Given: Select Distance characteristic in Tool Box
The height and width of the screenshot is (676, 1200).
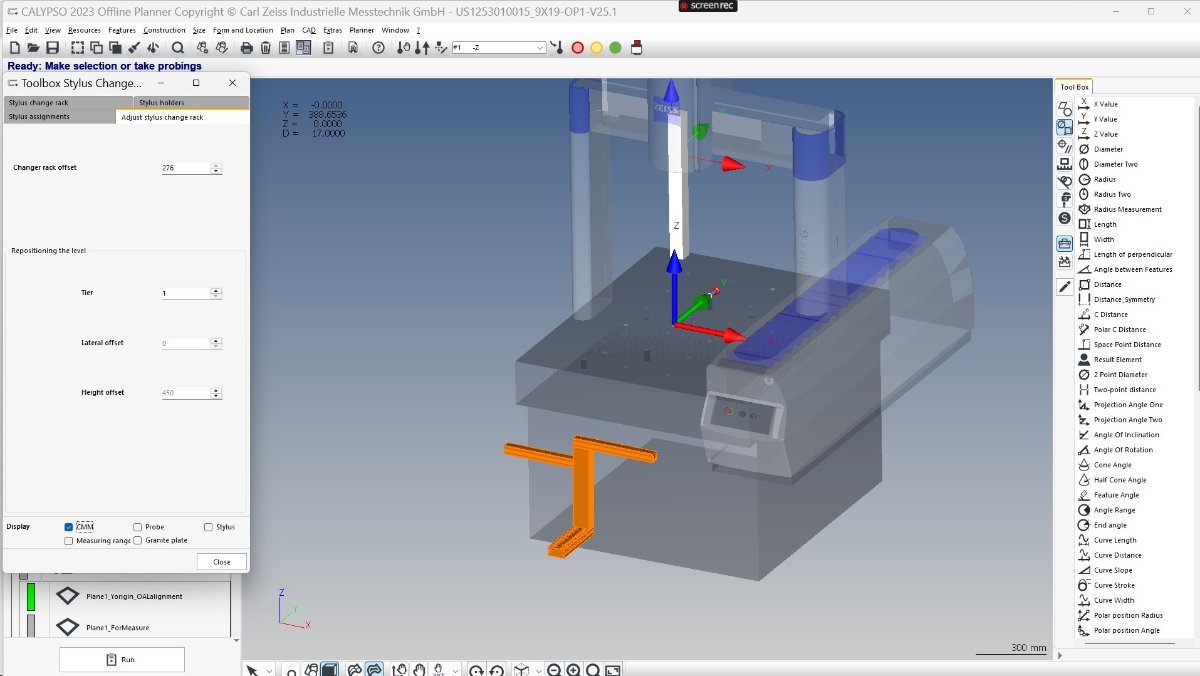Looking at the screenshot, I should point(1107,284).
